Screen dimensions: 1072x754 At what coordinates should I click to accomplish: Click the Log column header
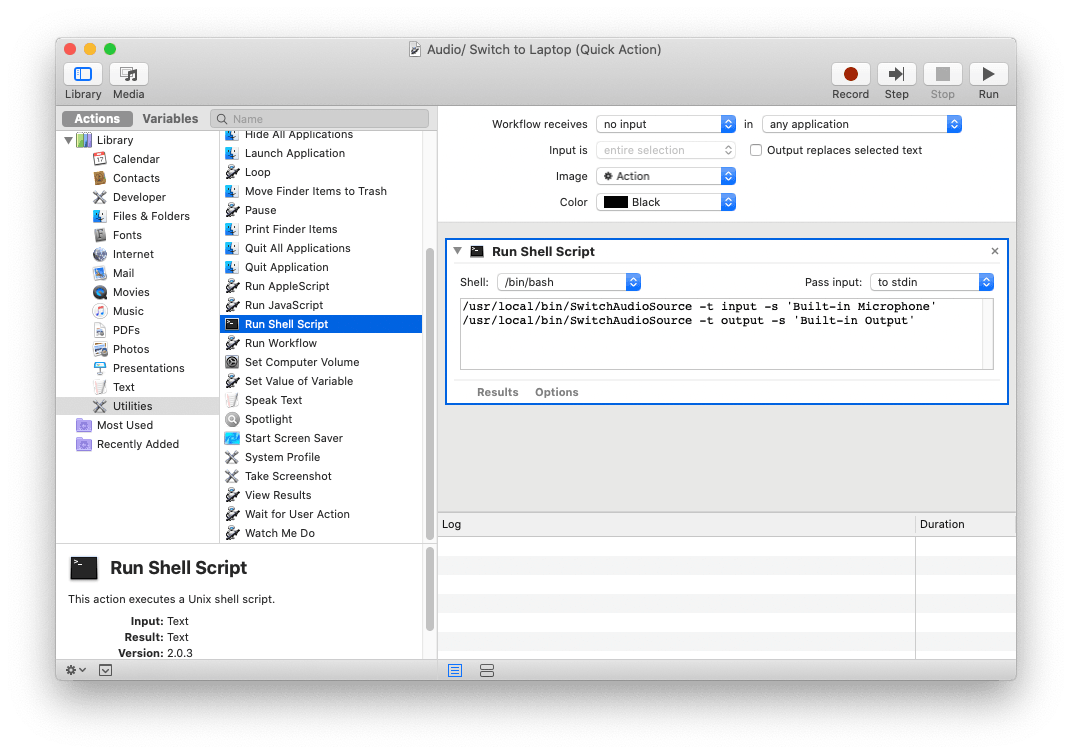pos(675,525)
